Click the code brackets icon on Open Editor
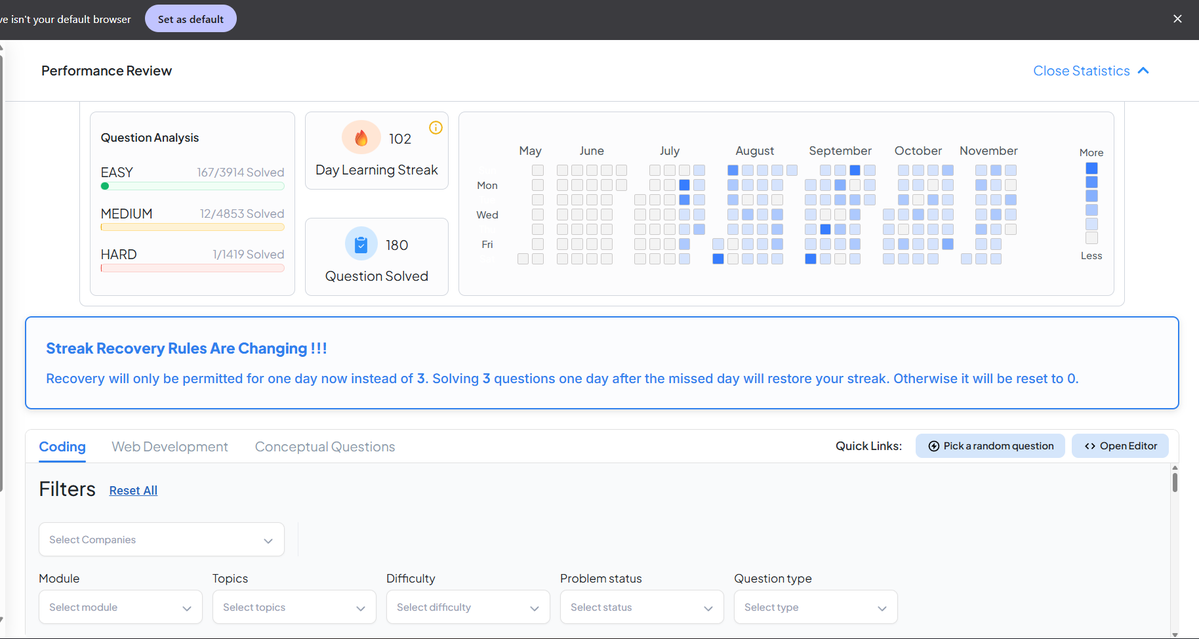Image resolution: width=1199 pixels, height=639 pixels. coord(1090,445)
